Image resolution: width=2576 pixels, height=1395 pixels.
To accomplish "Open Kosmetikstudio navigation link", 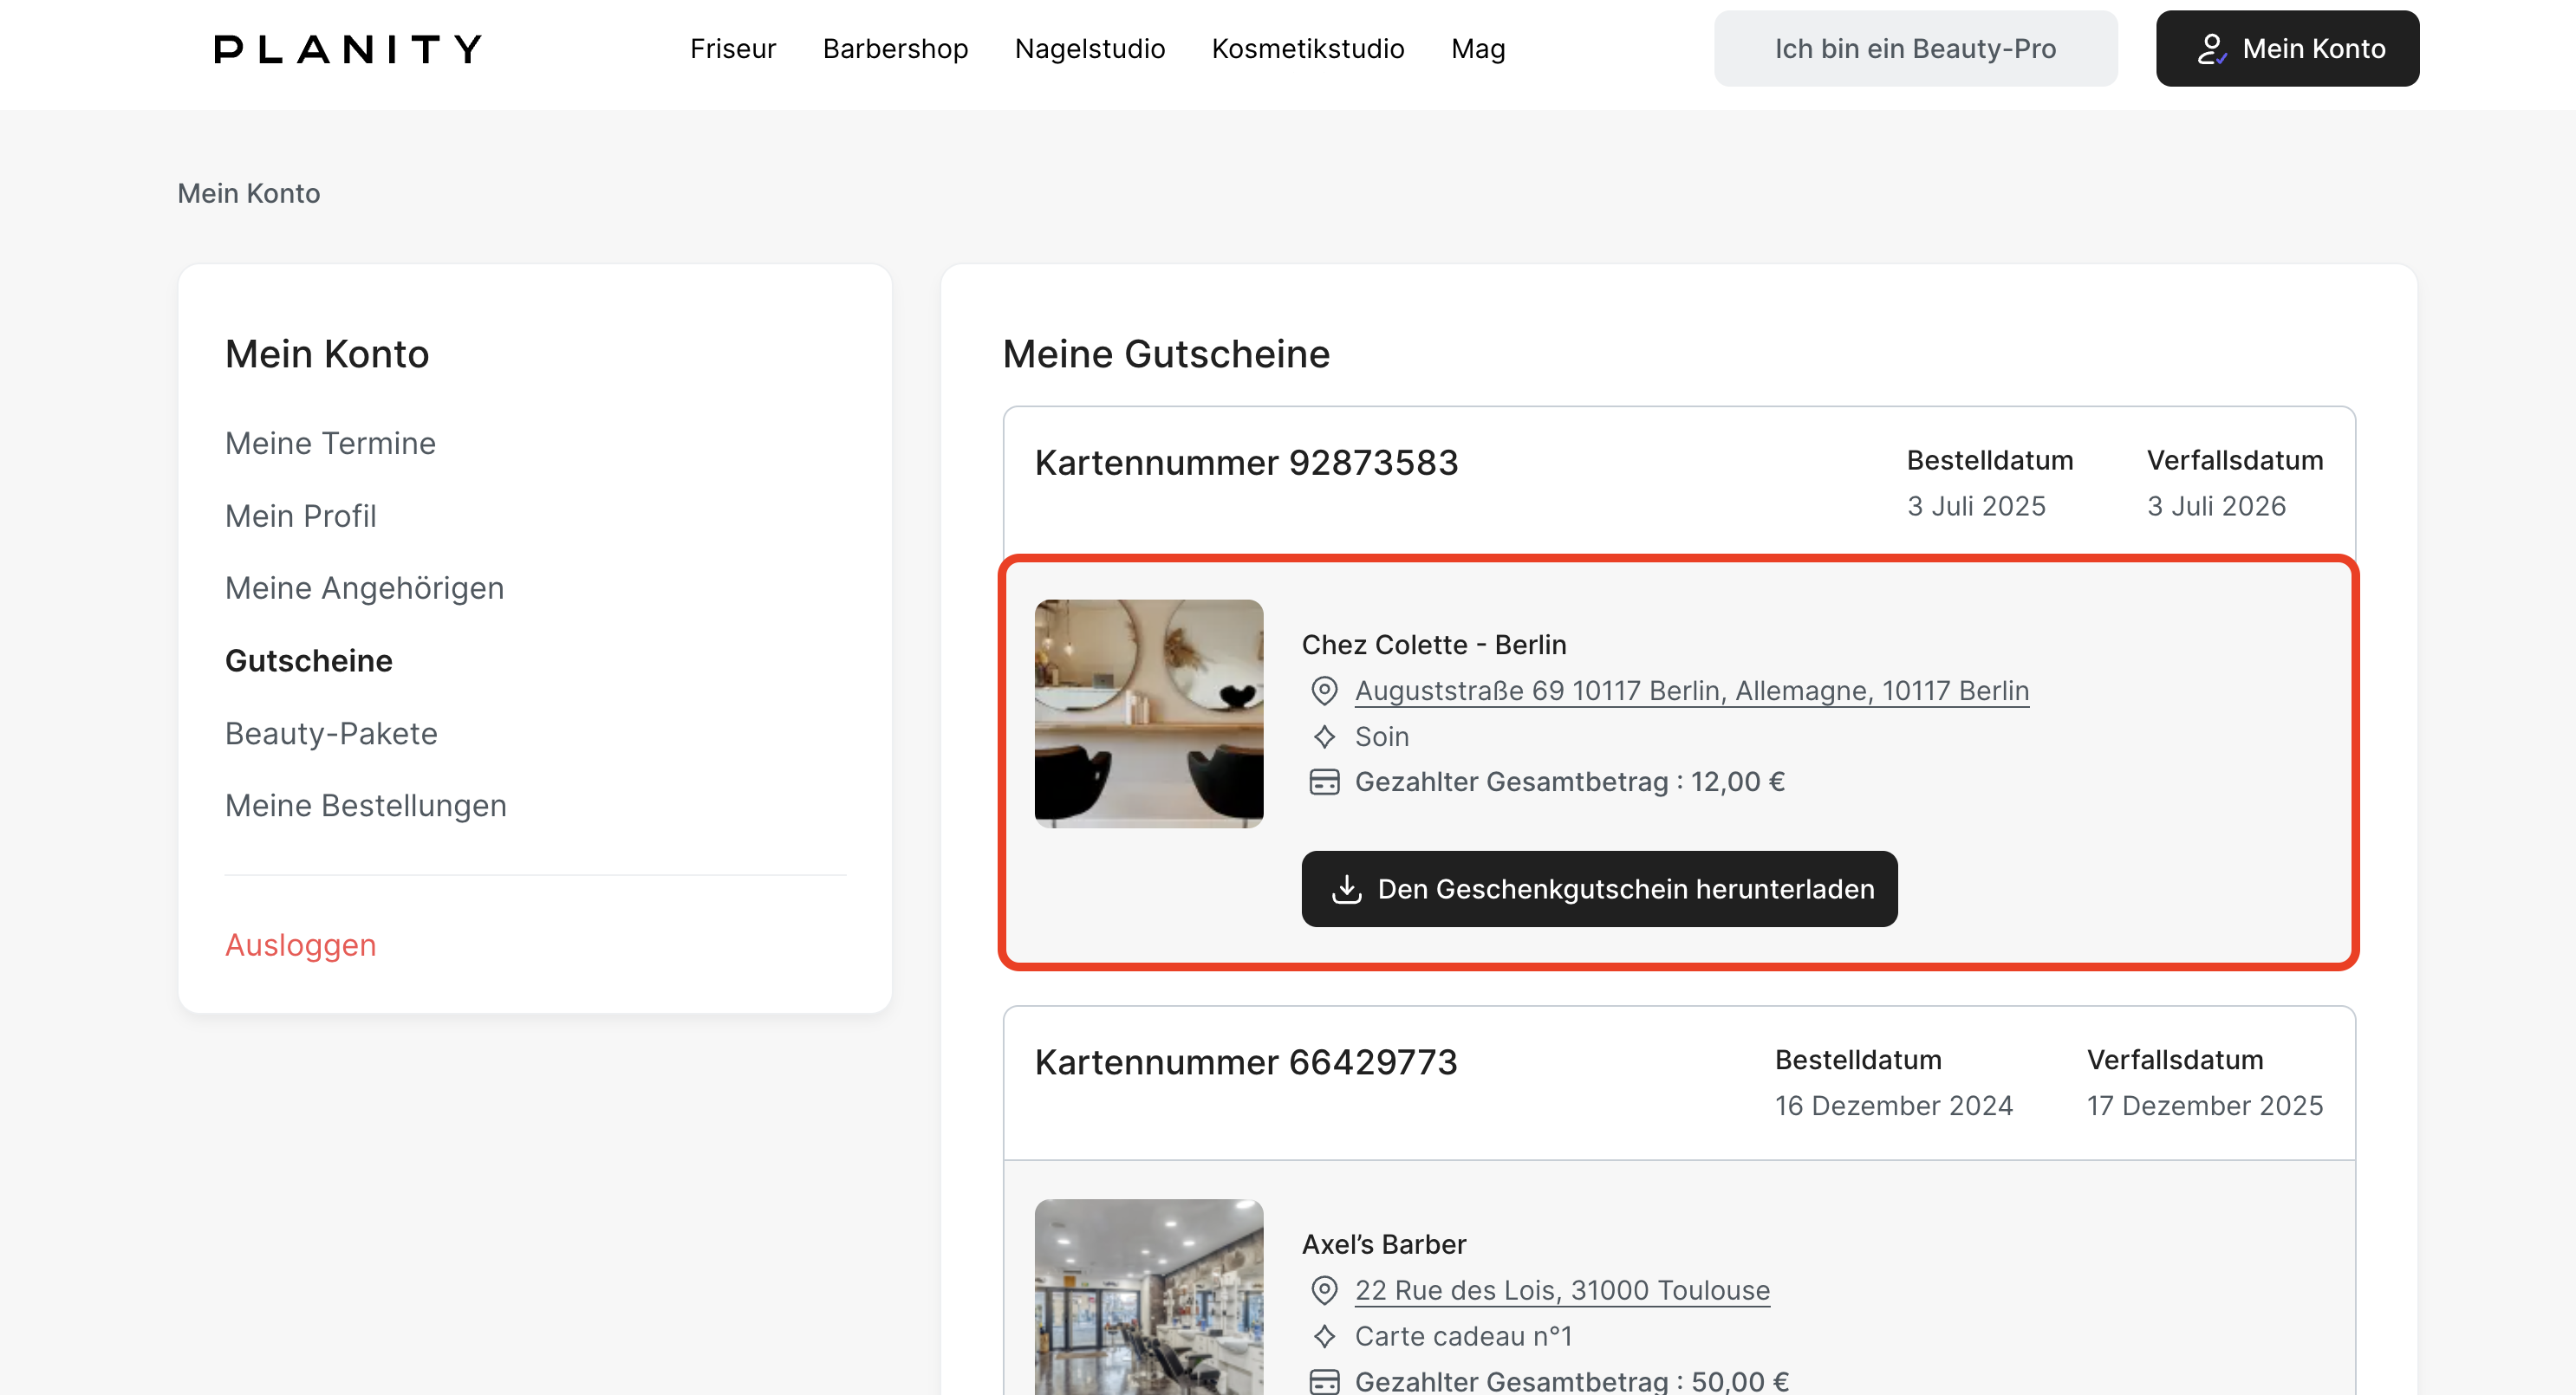I will (1307, 48).
